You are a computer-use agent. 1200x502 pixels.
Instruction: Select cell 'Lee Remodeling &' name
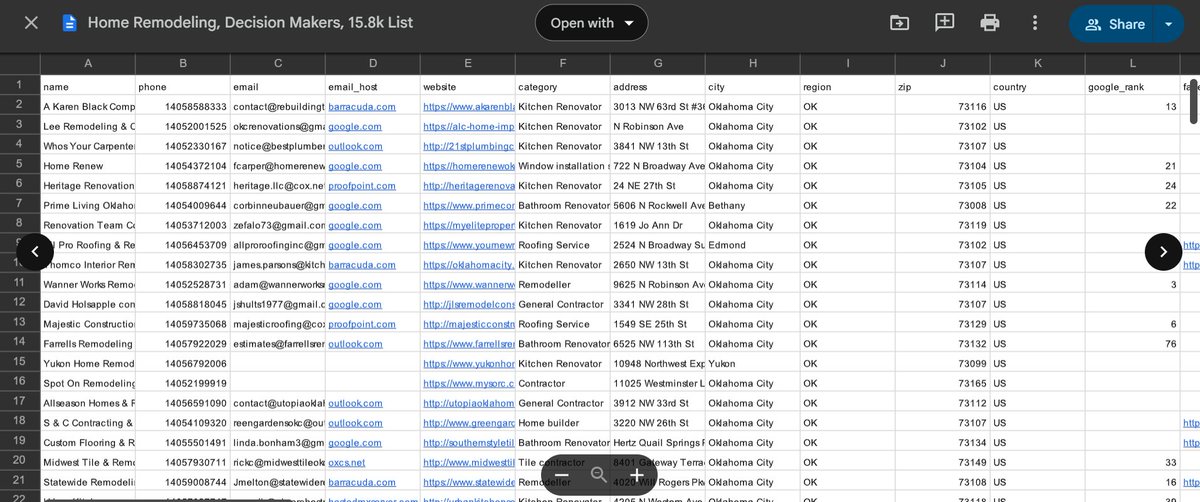(88, 126)
